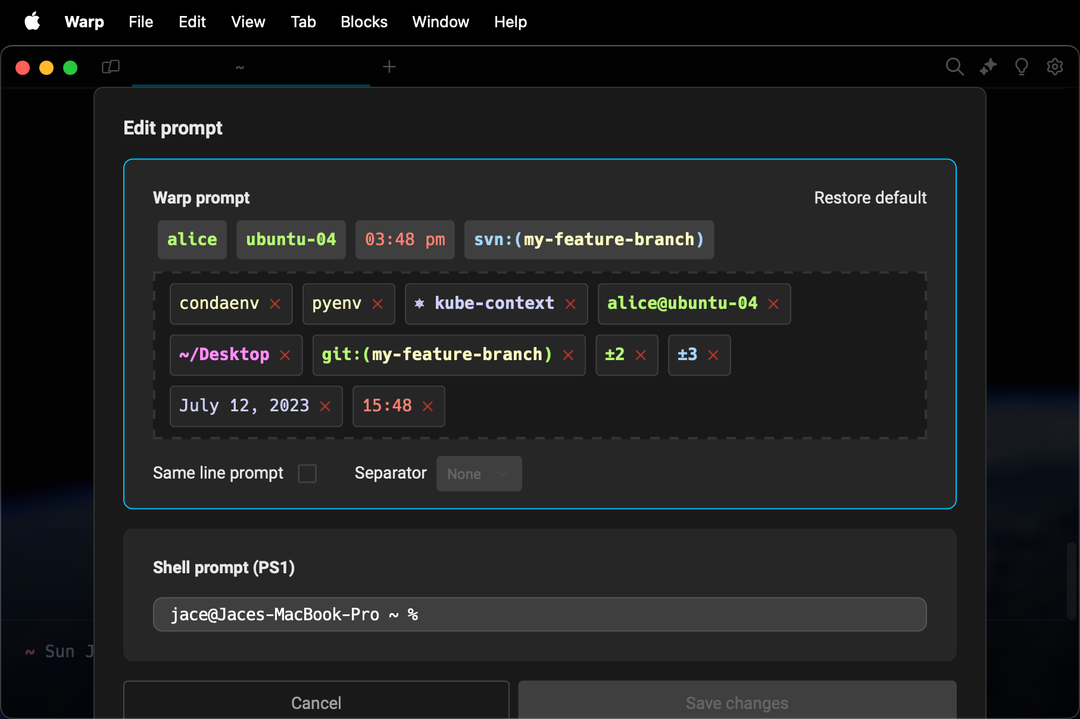Enable the Same line prompt checkbox
The height and width of the screenshot is (719, 1080).
[307, 473]
